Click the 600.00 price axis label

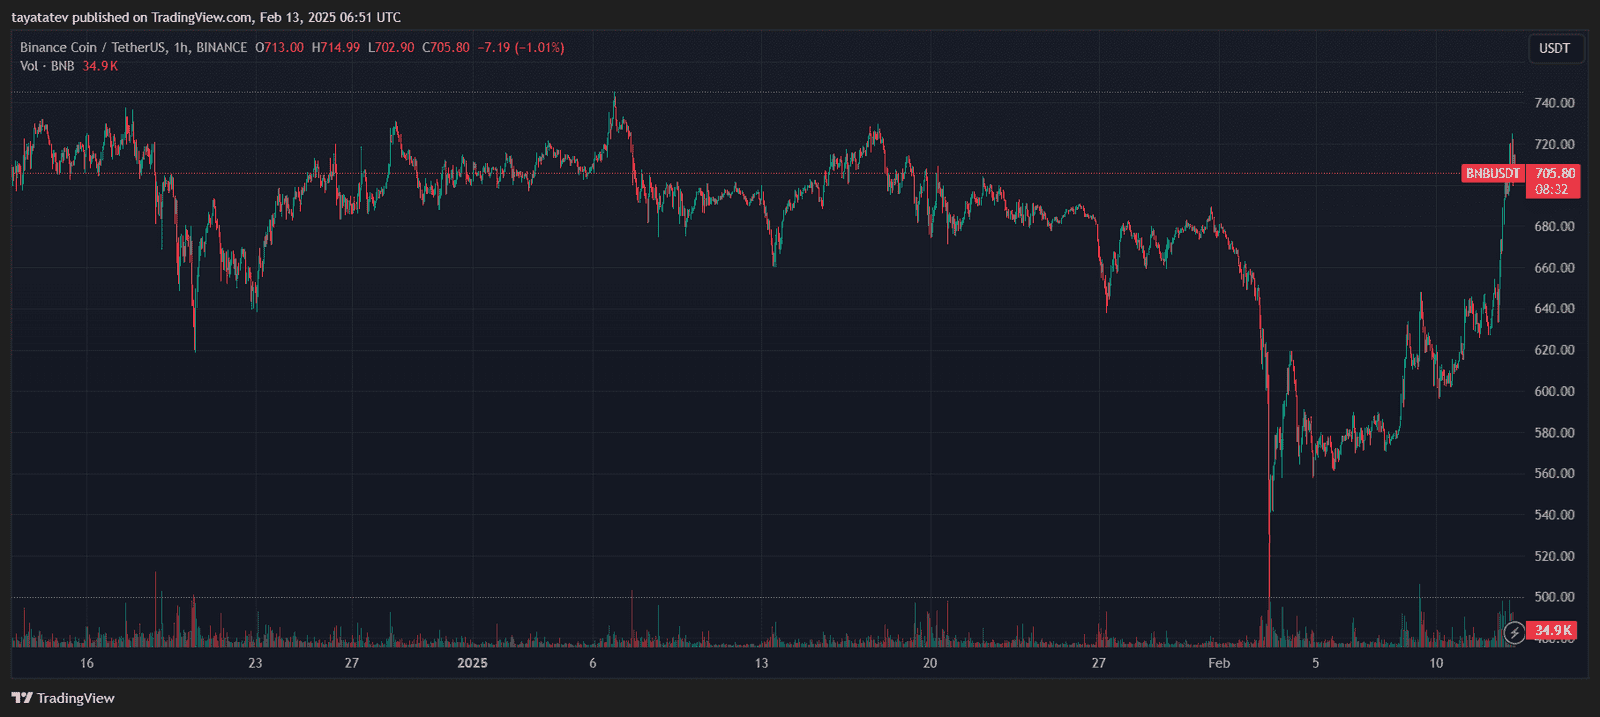click(x=1554, y=391)
